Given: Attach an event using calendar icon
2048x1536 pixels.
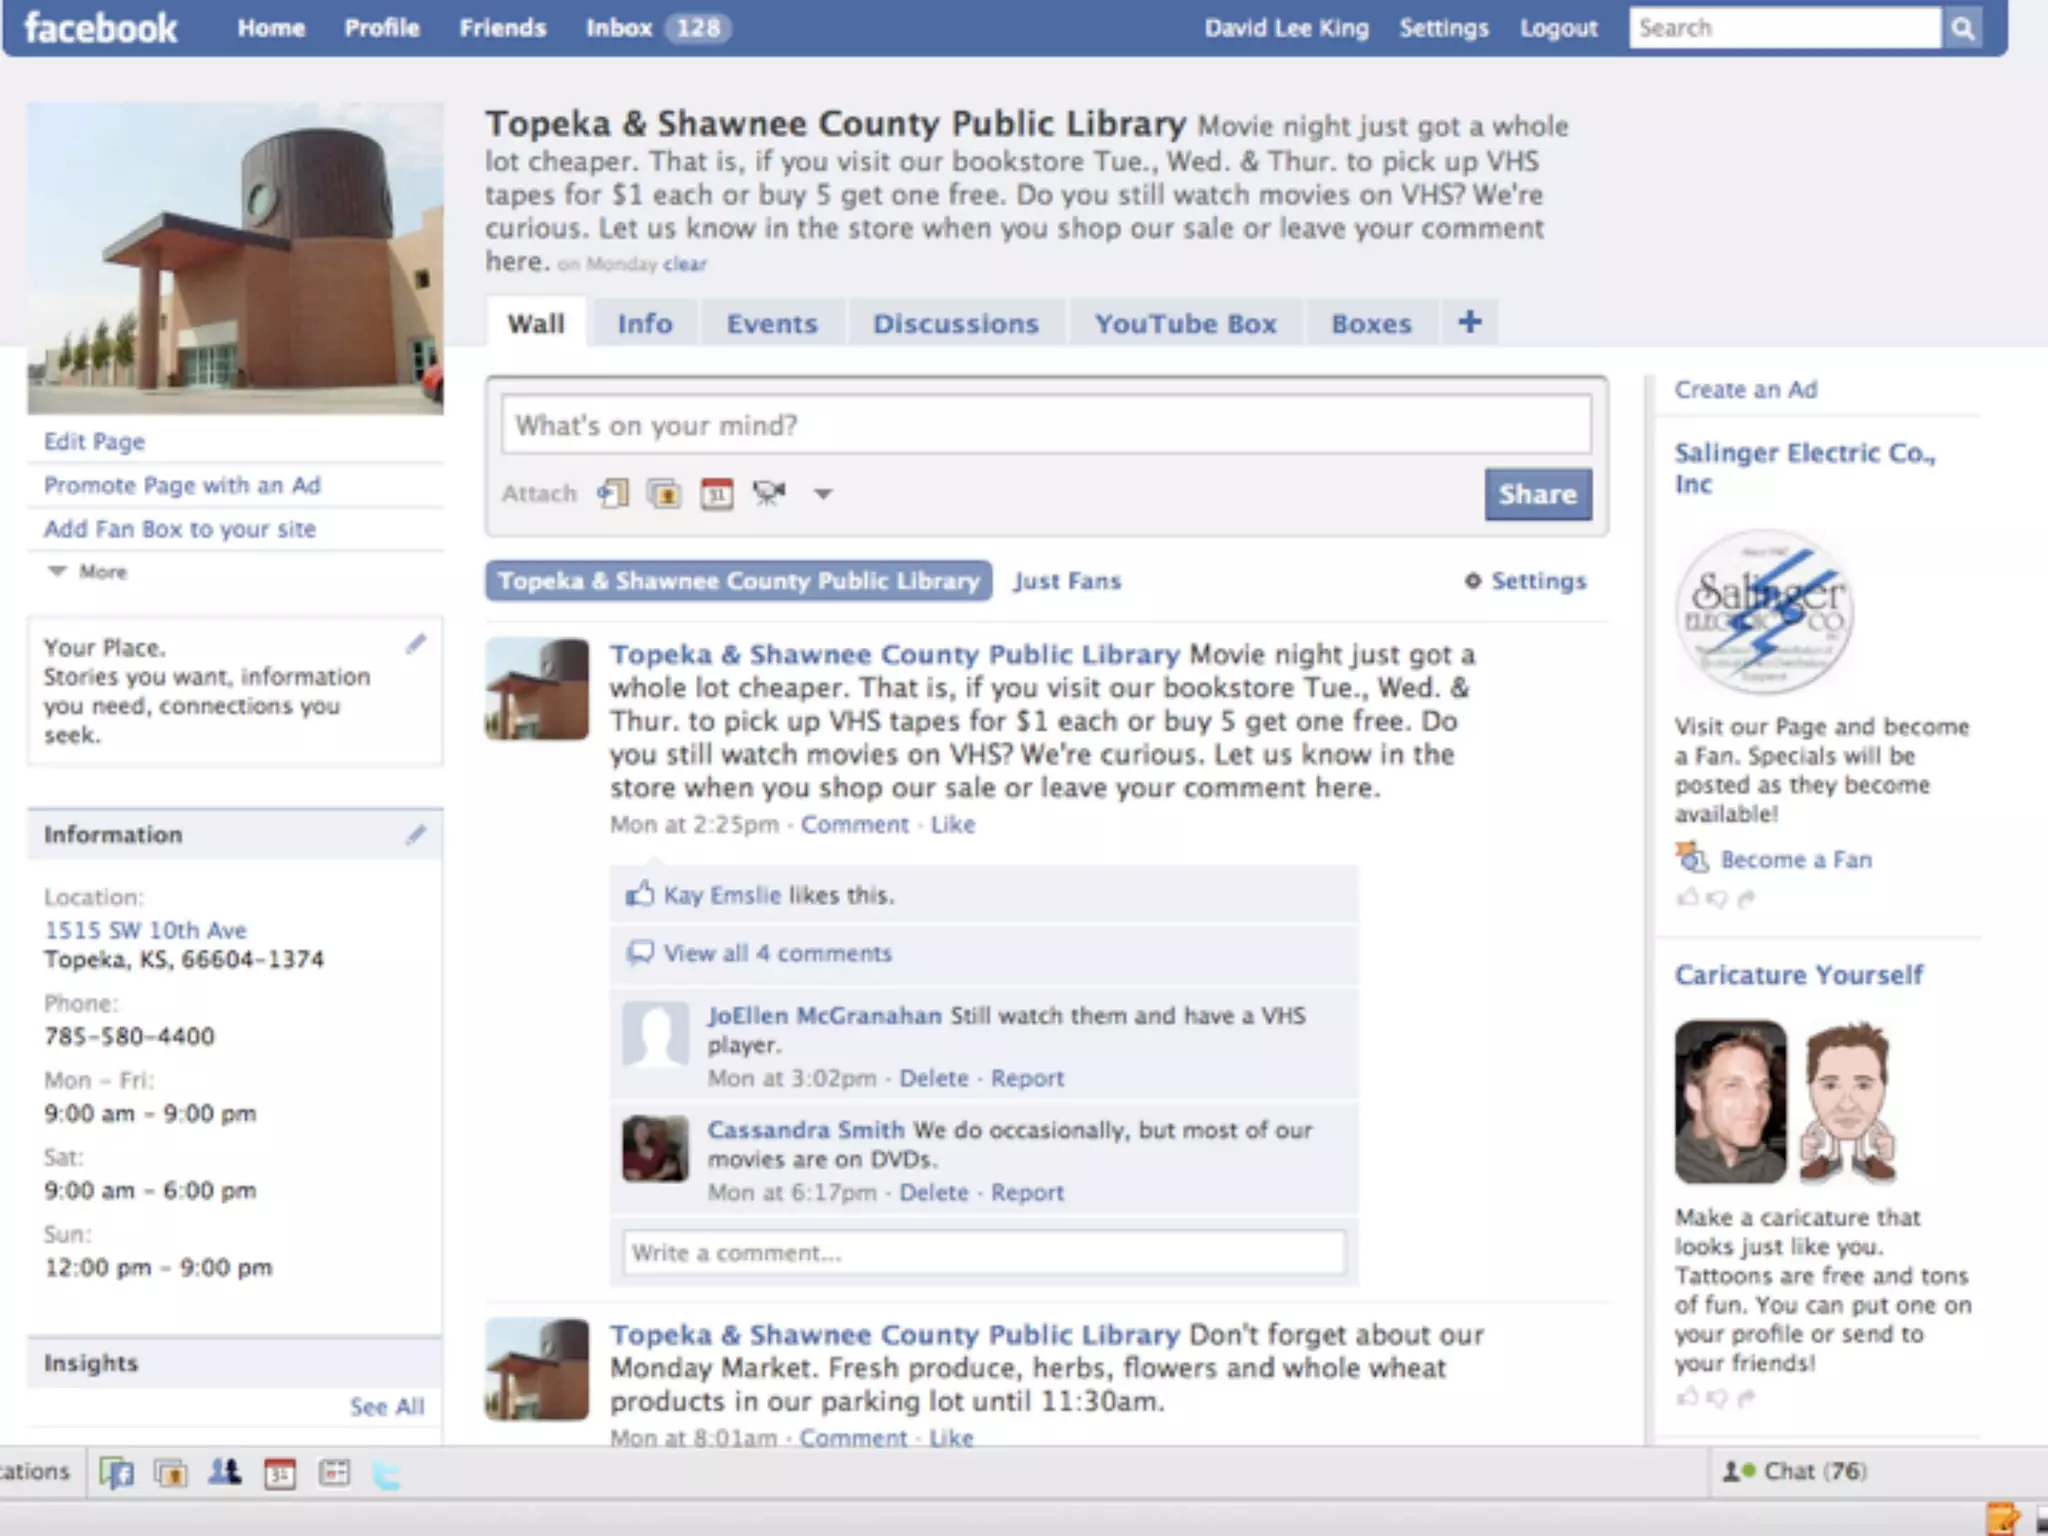Looking at the screenshot, I should pyautogui.click(x=716, y=493).
